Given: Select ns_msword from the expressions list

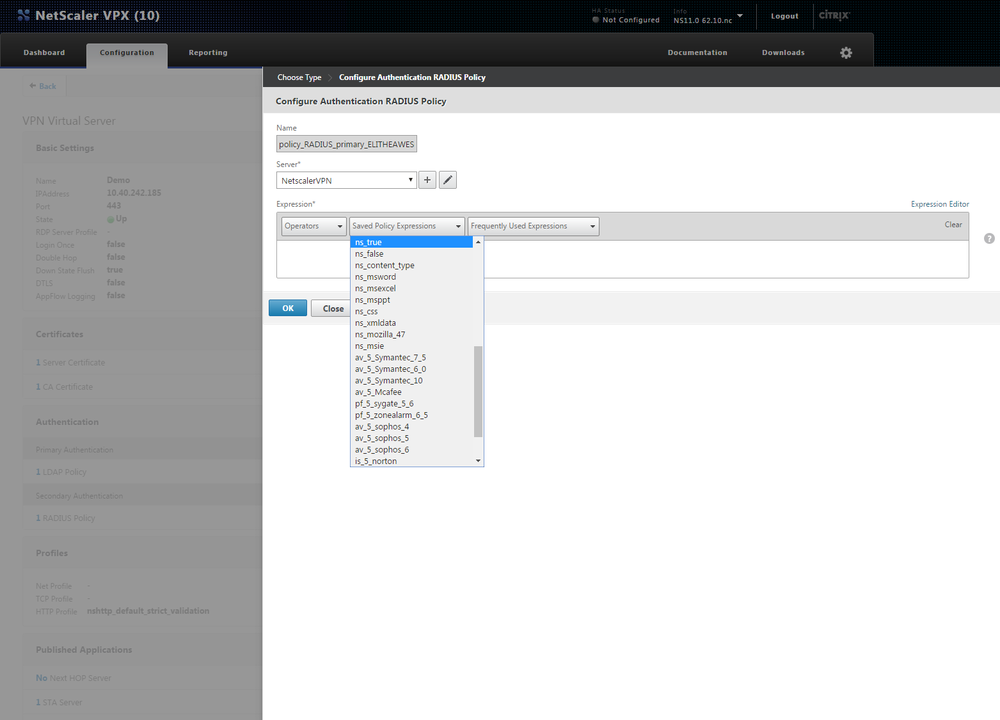Looking at the screenshot, I should coord(374,276).
